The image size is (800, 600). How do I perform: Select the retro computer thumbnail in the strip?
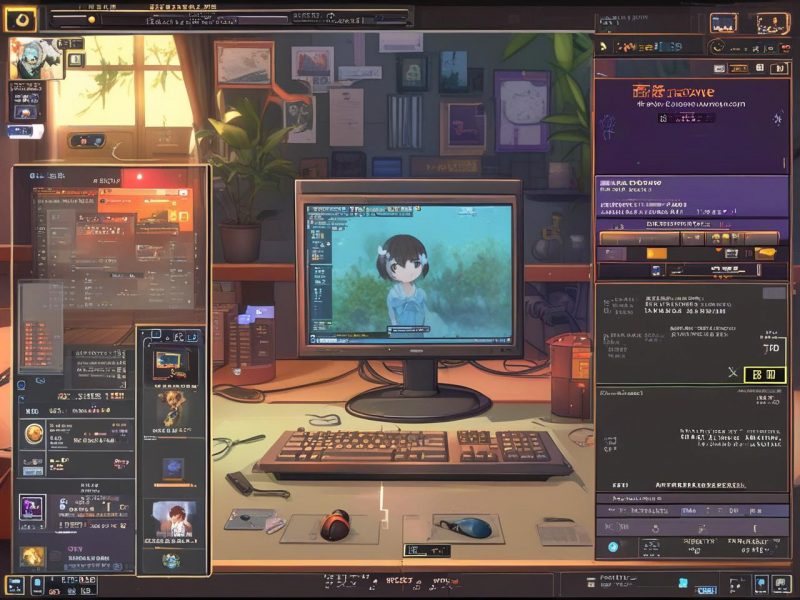(x=171, y=363)
